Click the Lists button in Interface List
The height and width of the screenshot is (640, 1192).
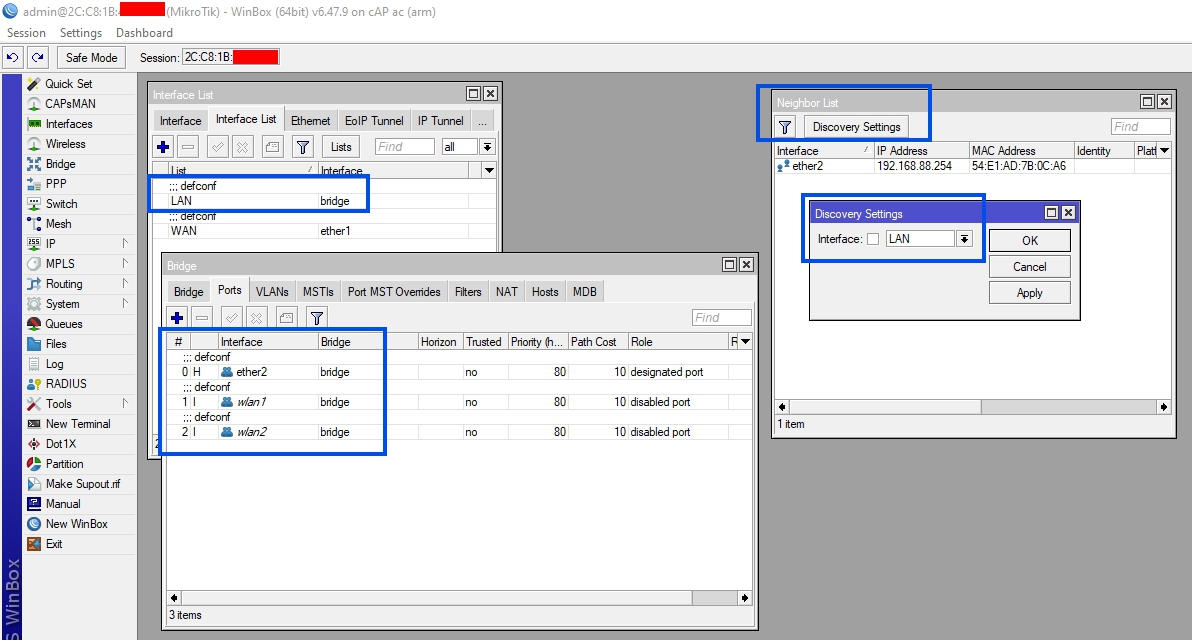341,147
